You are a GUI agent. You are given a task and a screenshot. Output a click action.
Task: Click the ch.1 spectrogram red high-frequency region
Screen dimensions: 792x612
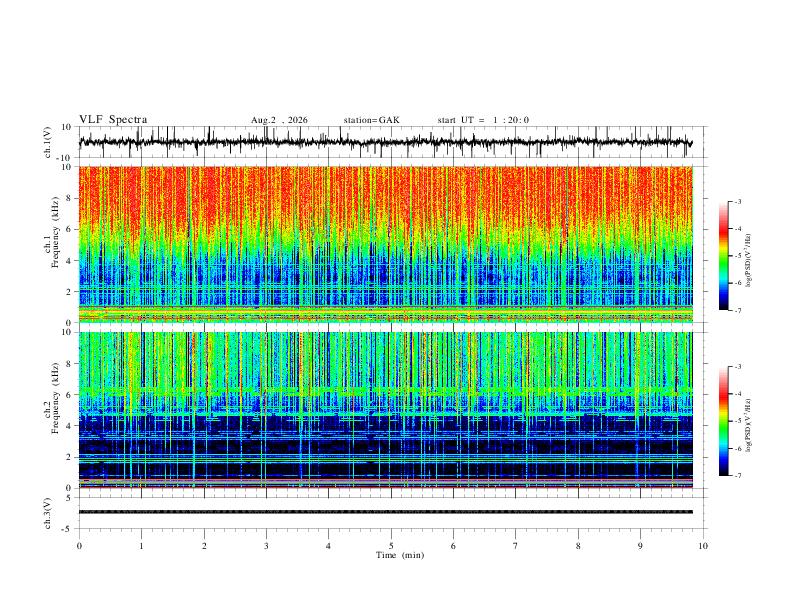385,197
